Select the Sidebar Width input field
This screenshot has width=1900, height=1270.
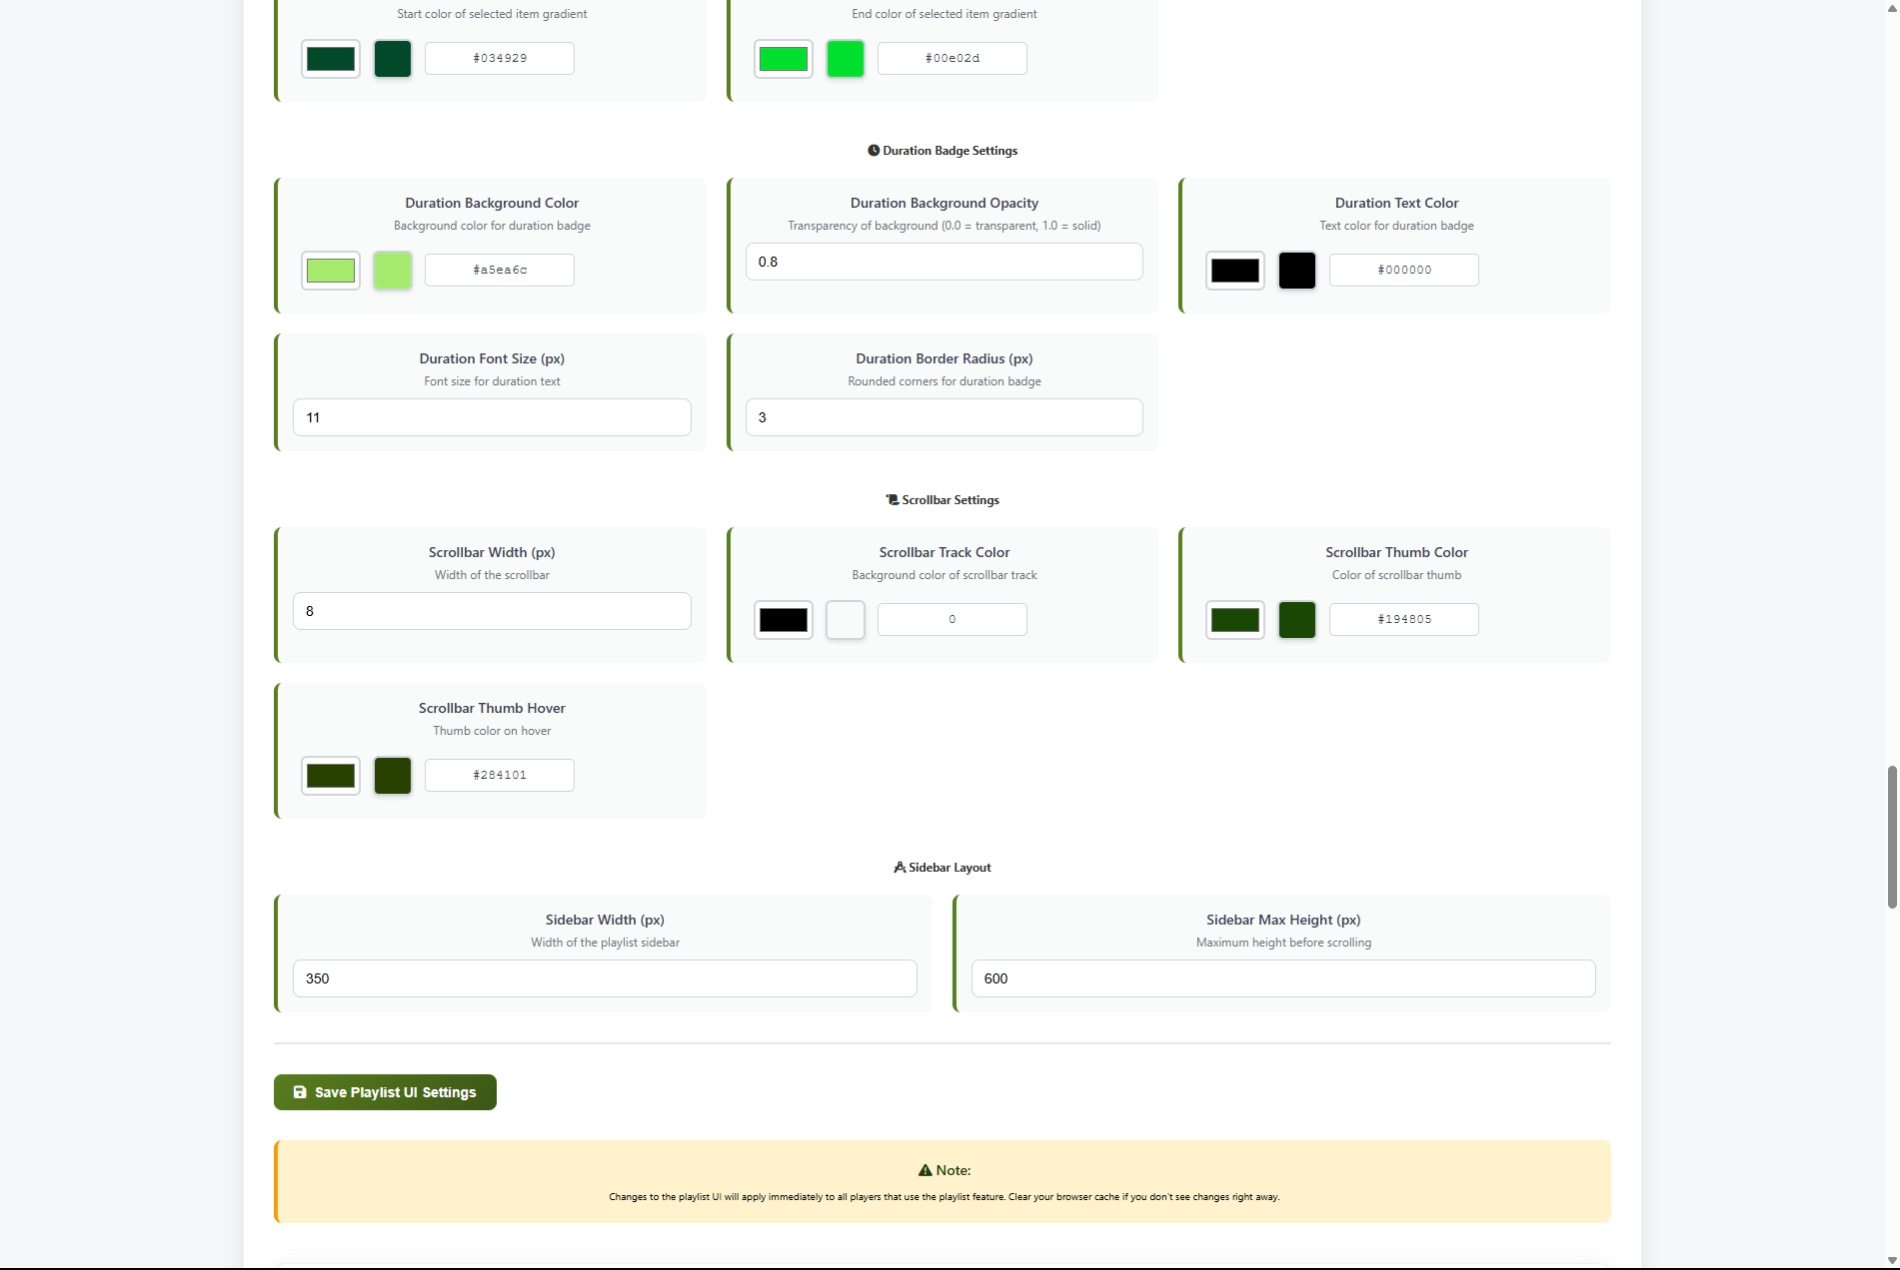[604, 979]
